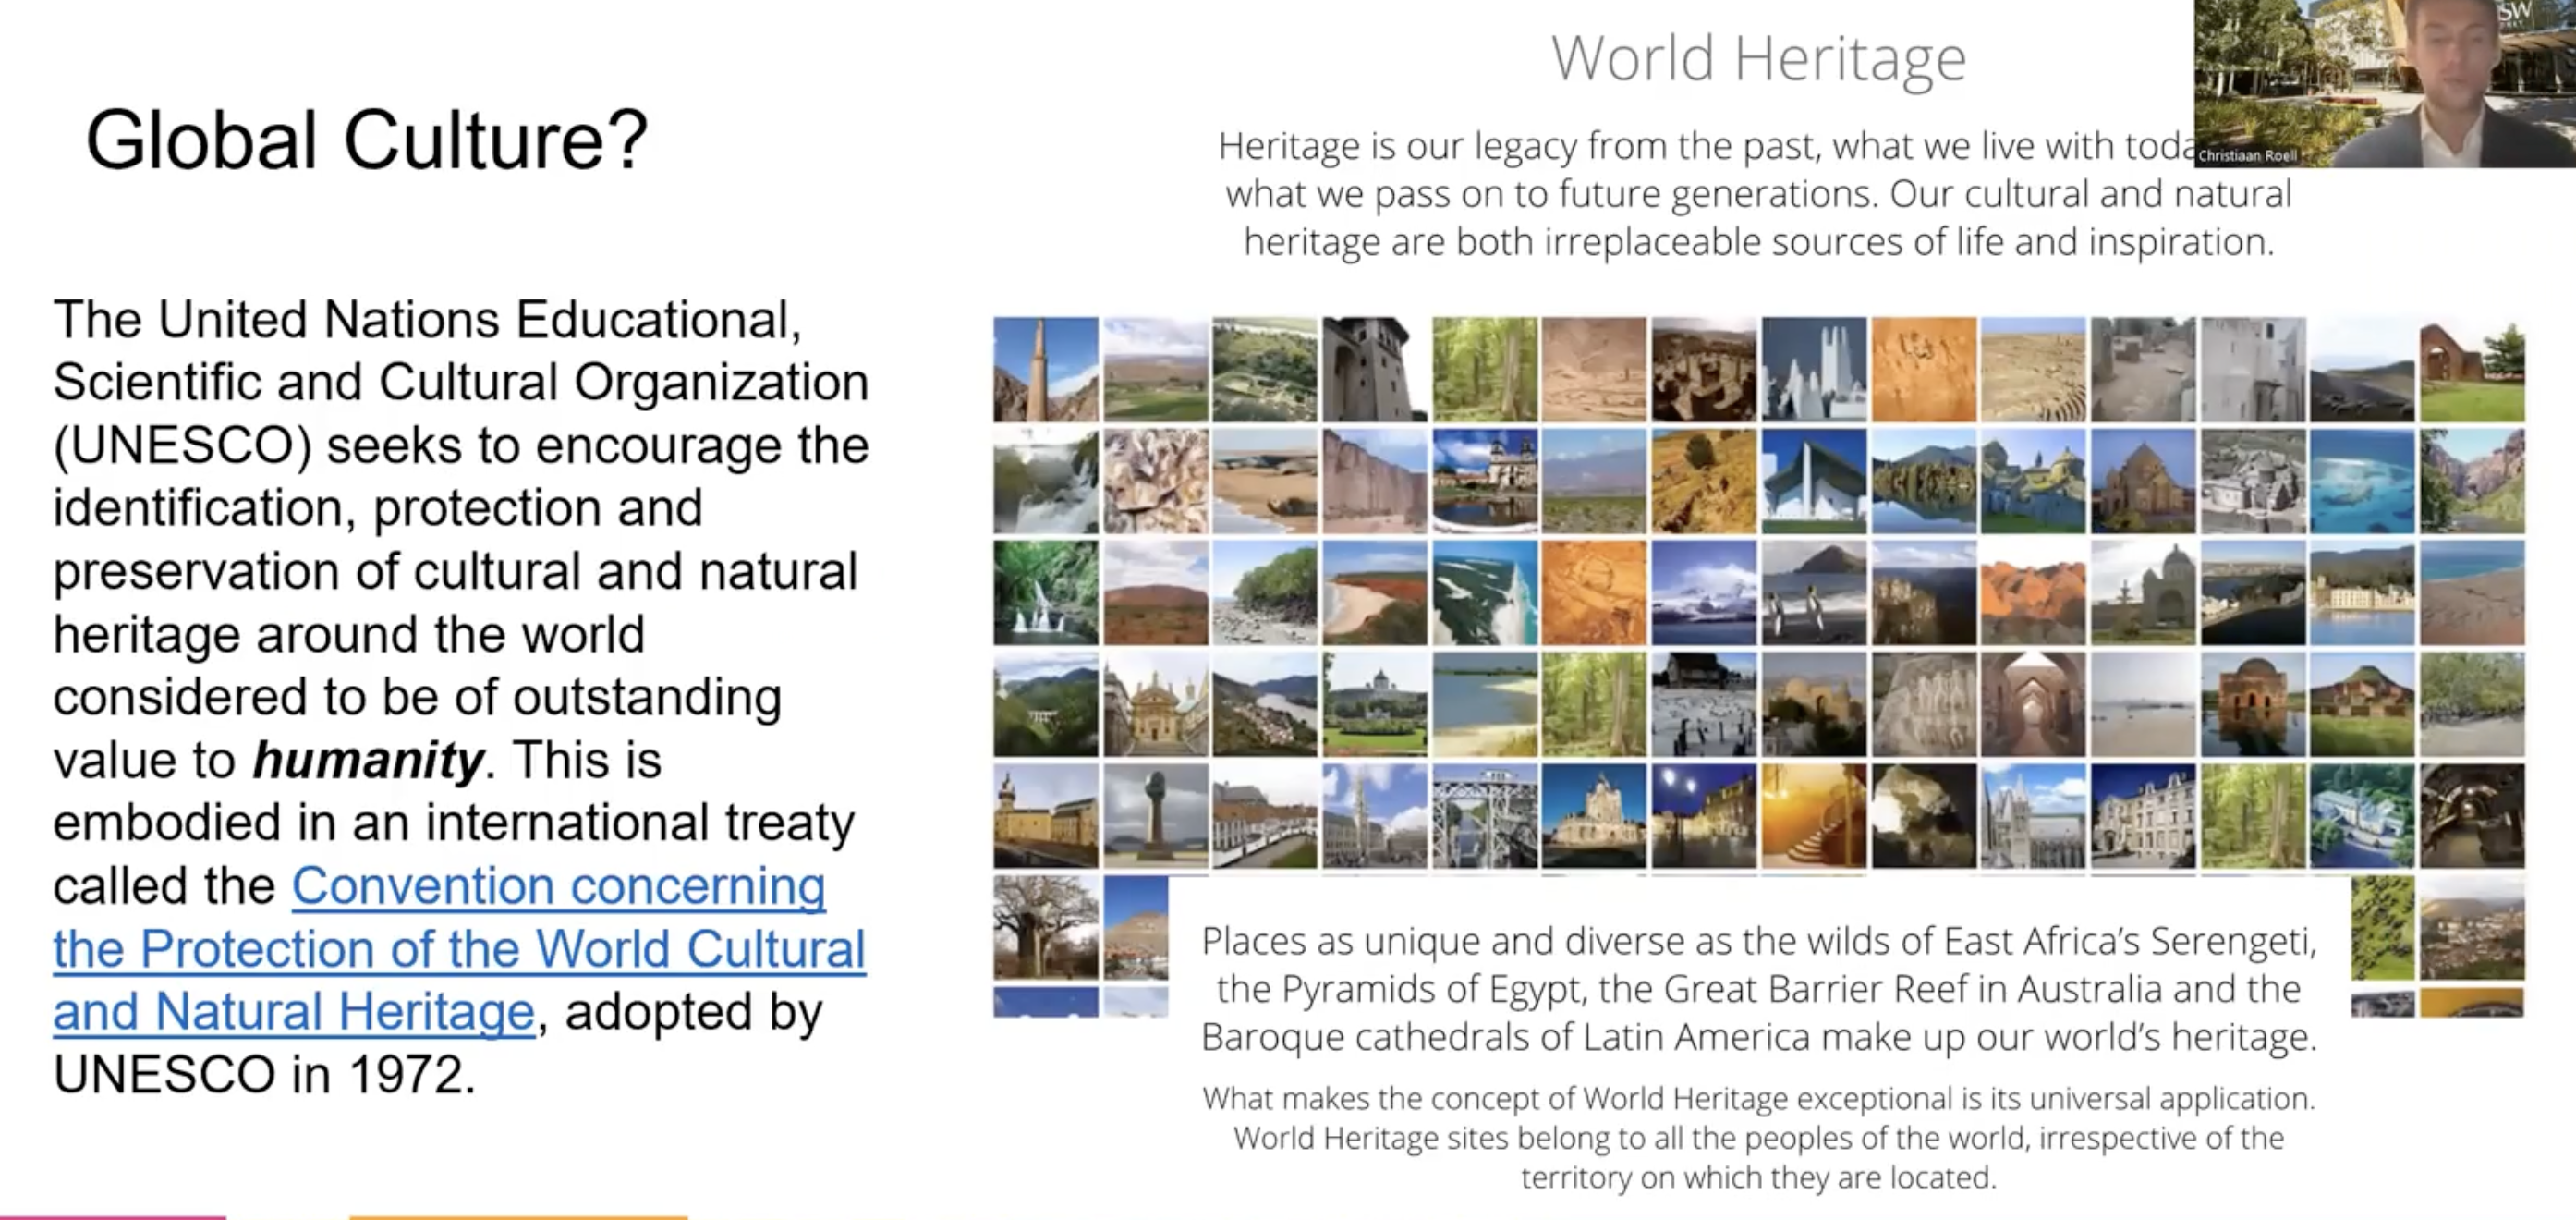Click the speaker webcam video thumbnail
The height and width of the screenshot is (1220, 2576).
[2384, 82]
